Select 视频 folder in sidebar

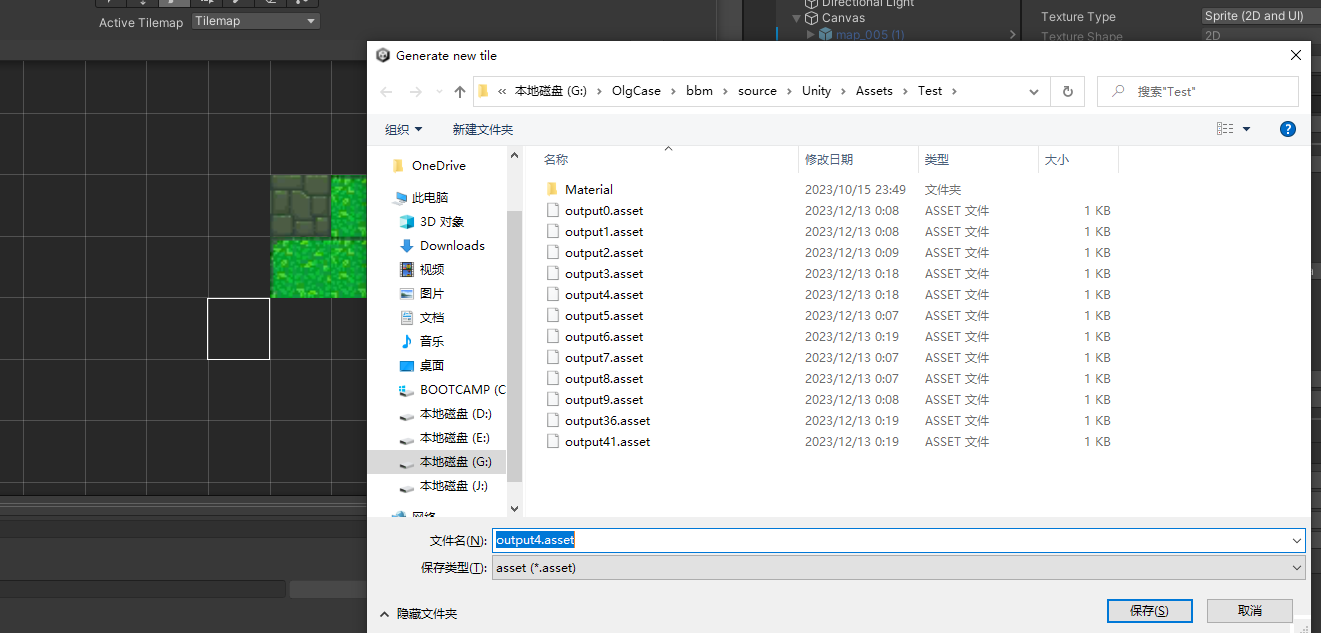click(x=431, y=269)
